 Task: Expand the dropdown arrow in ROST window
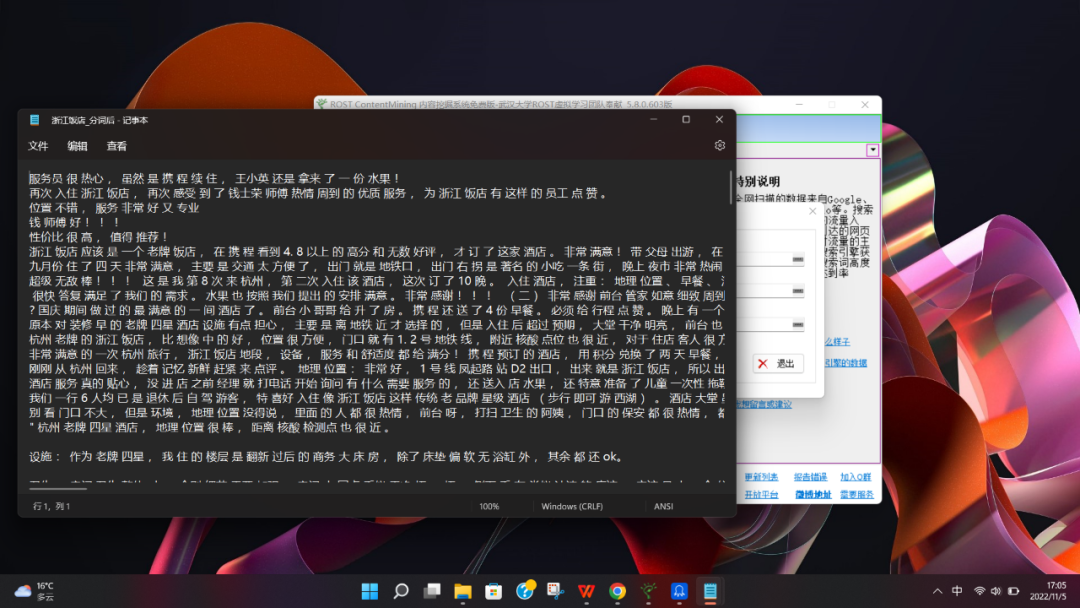pos(873,150)
